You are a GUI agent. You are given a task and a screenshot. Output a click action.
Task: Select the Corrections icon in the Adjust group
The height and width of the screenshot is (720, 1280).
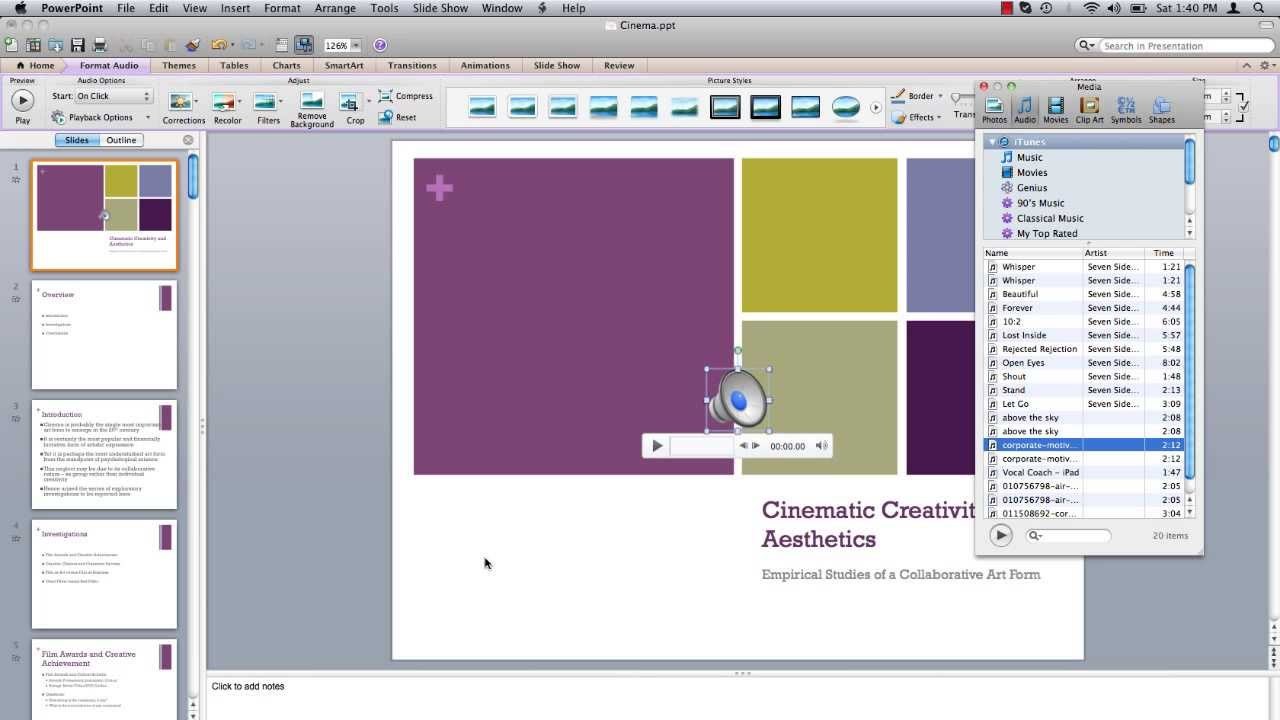[183, 100]
